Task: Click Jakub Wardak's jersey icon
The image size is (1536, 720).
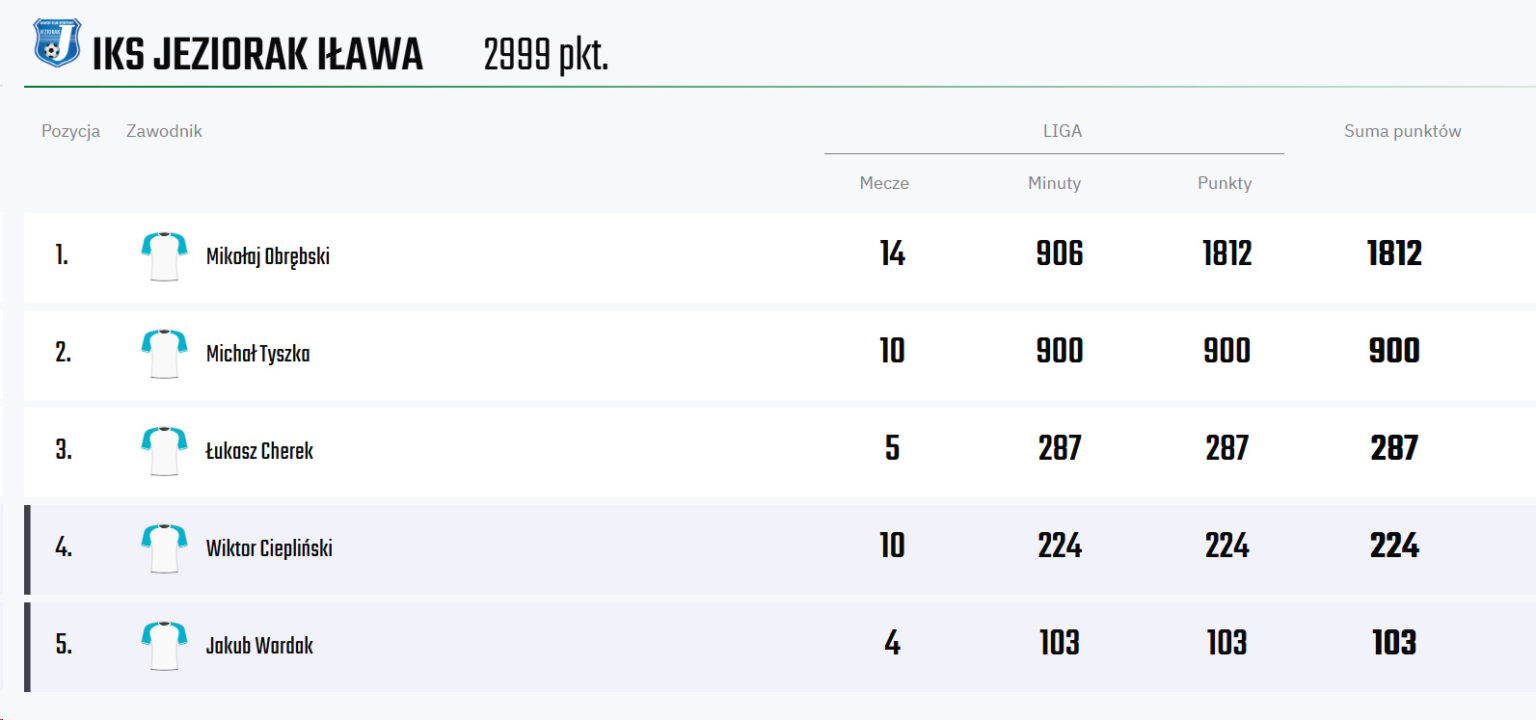Action: 164,645
